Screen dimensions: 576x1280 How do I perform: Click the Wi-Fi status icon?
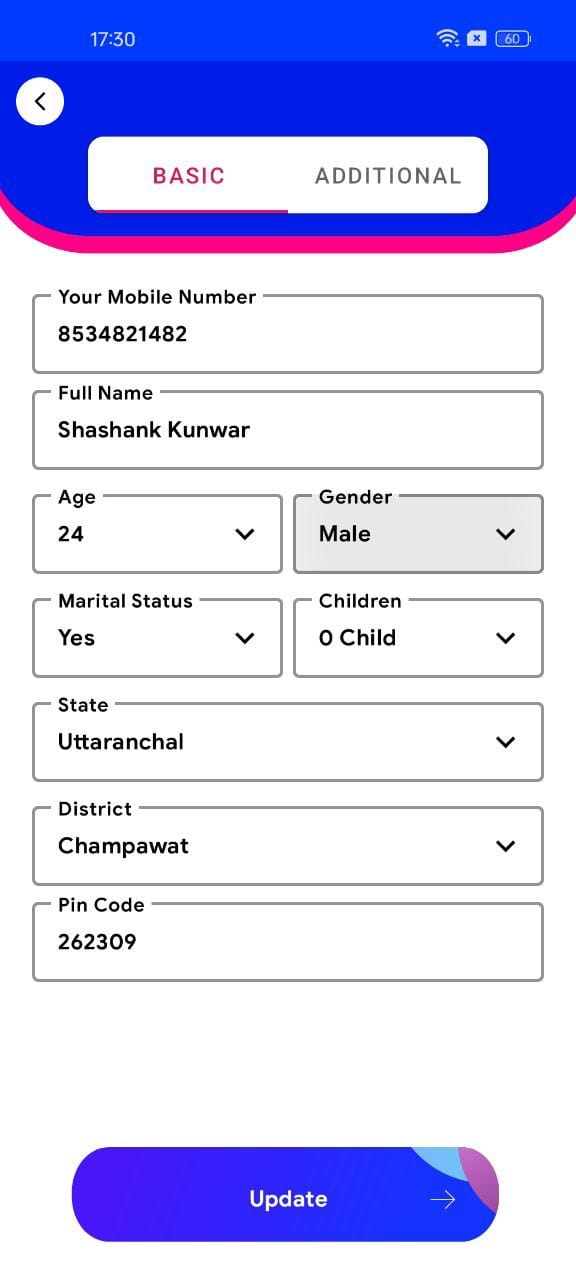pos(447,39)
